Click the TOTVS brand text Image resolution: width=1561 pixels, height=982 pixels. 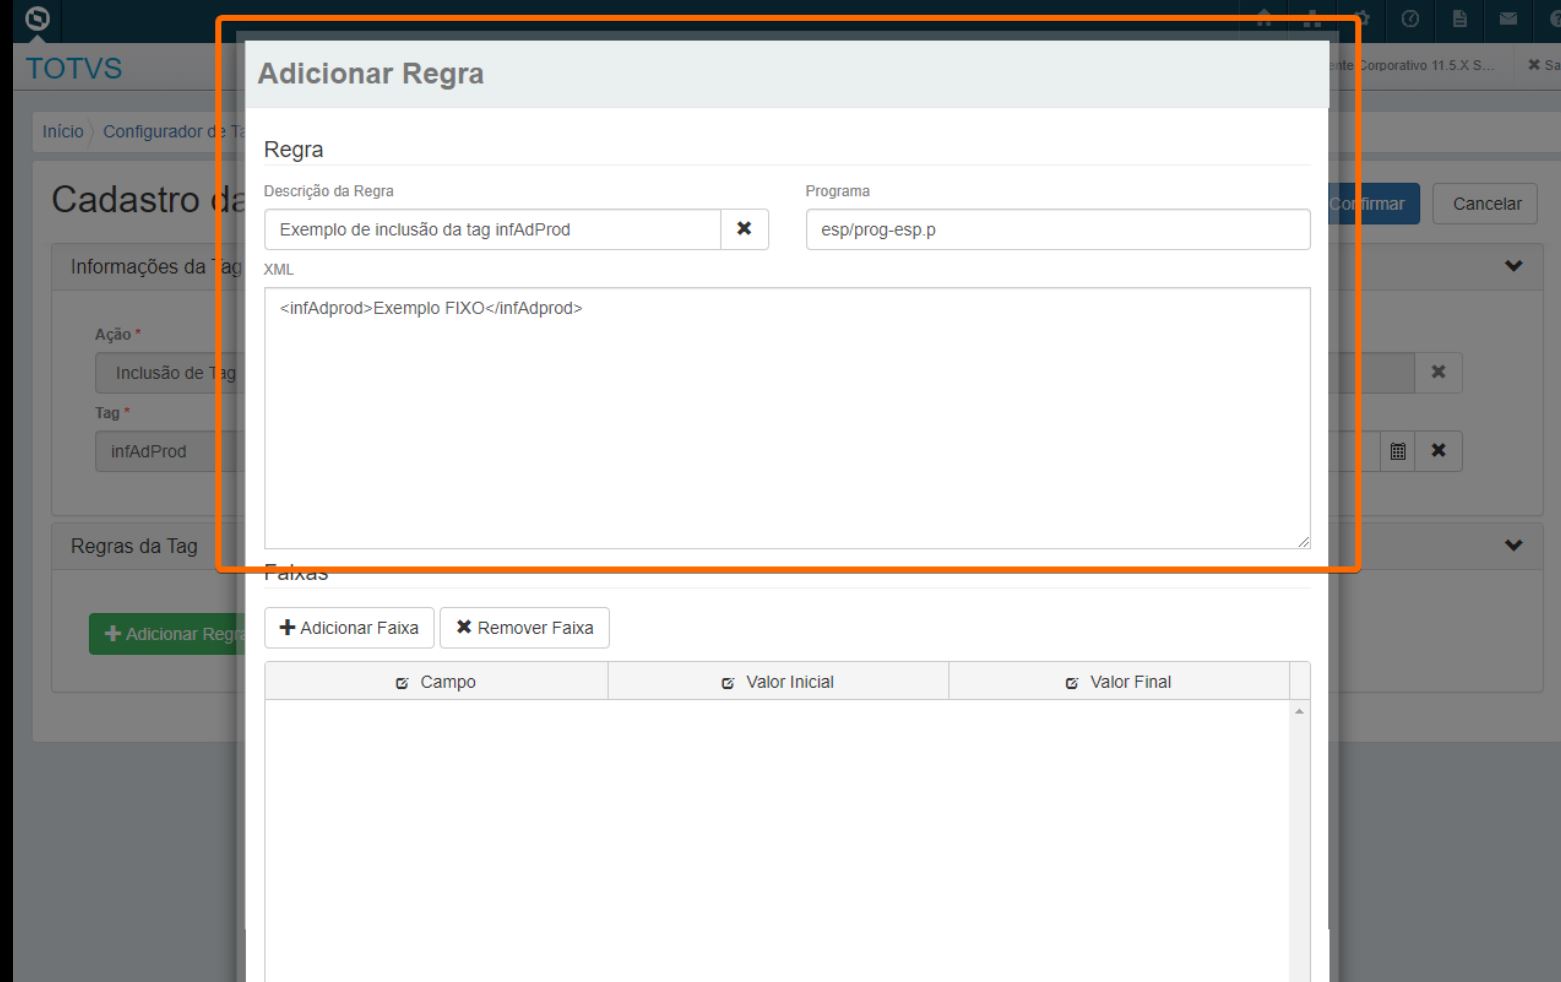[74, 68]
